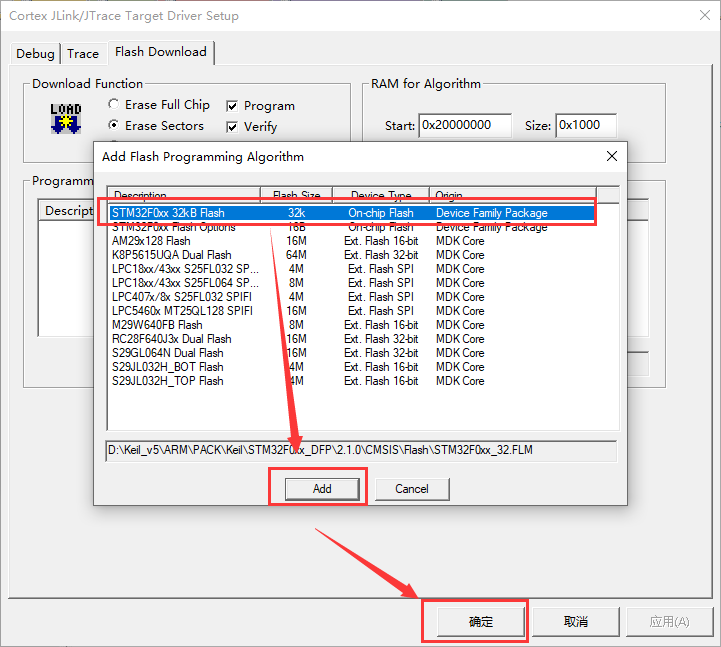The width and height of the screenshot is (721, 647).
Task: Select S29JL032H_TOP Flash algorithm
Action: [352, 381]
